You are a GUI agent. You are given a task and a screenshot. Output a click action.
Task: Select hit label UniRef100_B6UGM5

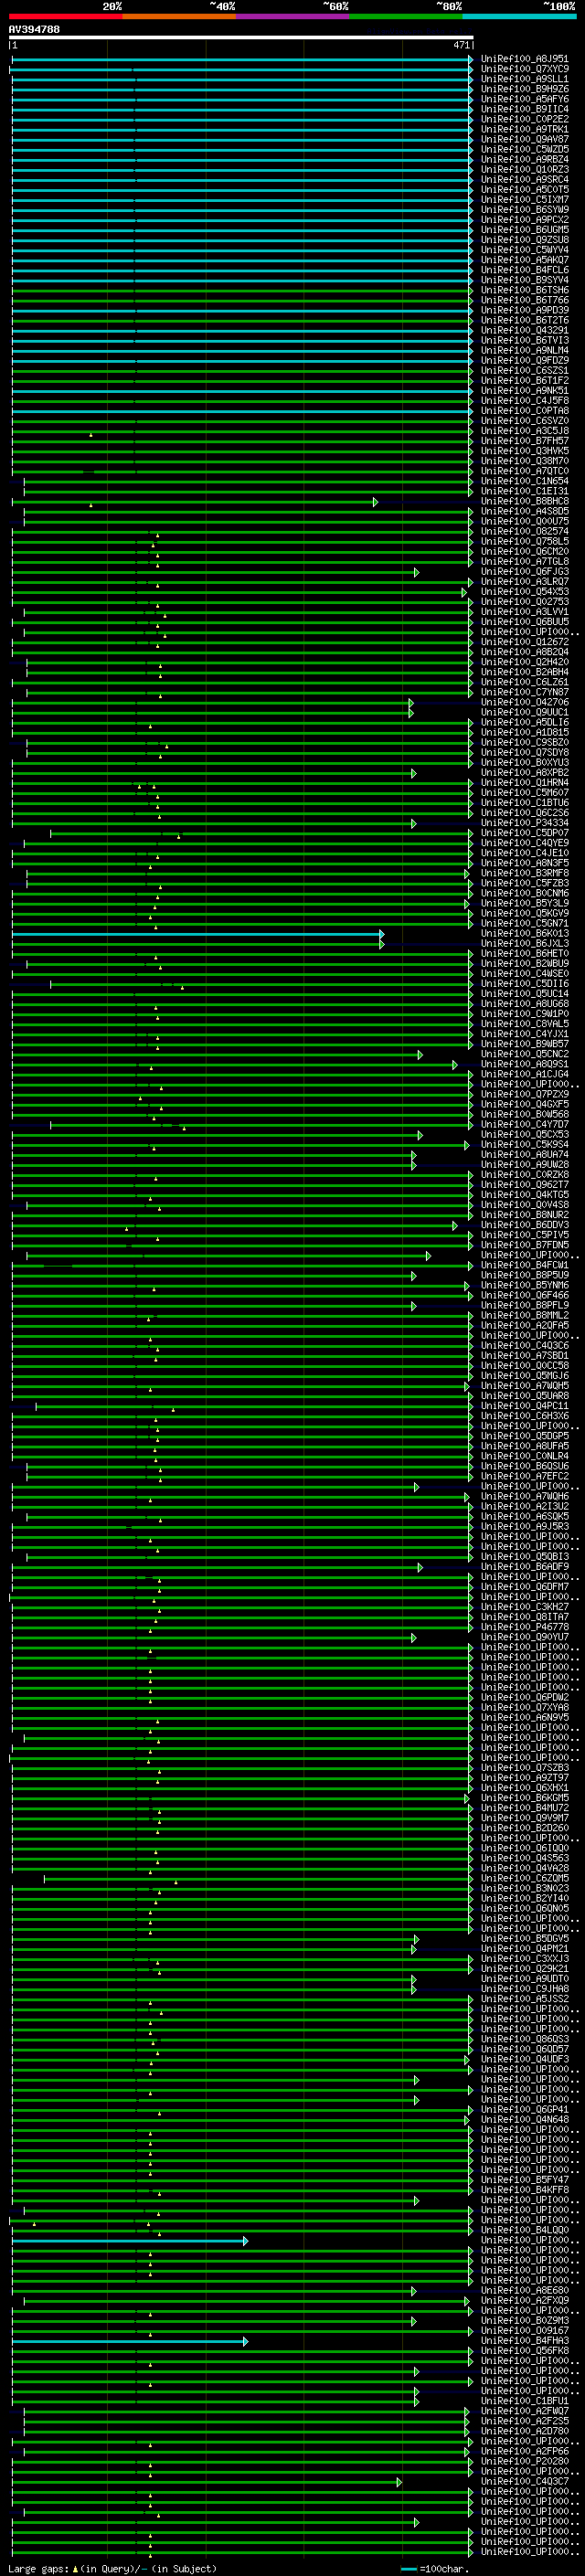[x=525, y=230]
